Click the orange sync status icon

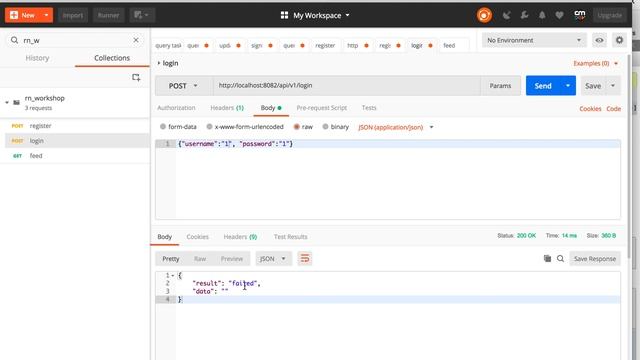point(484,15)
